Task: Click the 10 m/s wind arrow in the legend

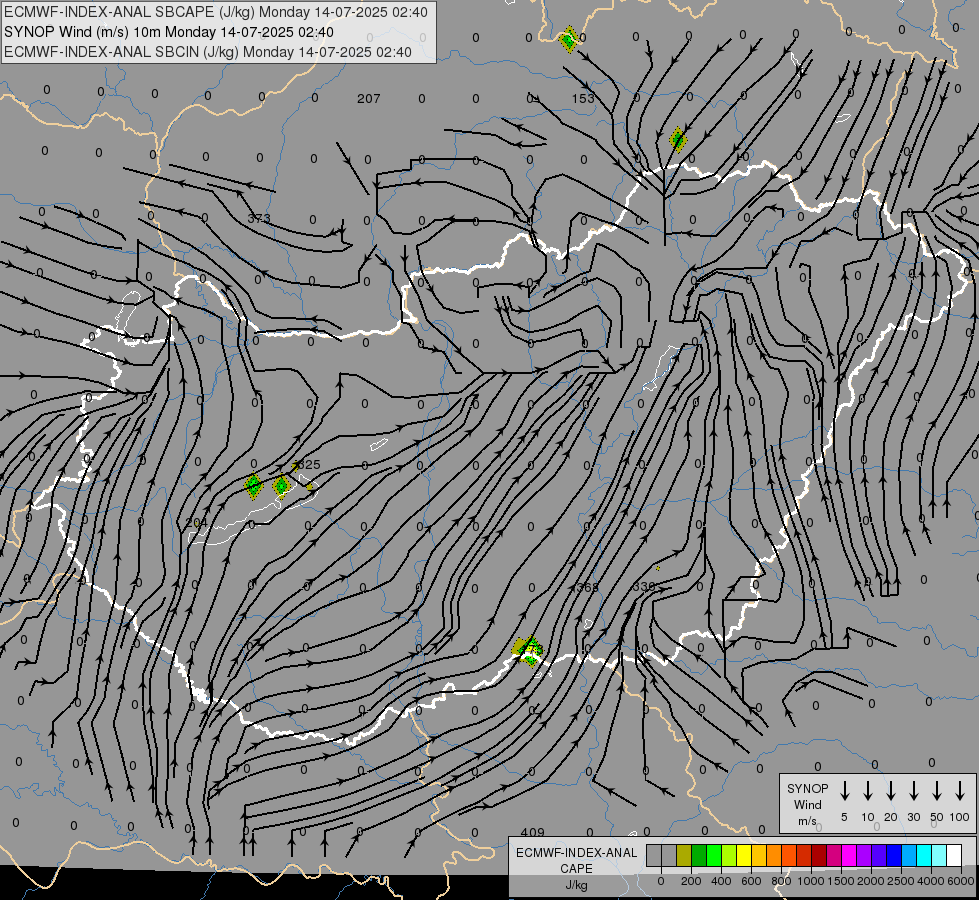Action: (x=867, y=791)
